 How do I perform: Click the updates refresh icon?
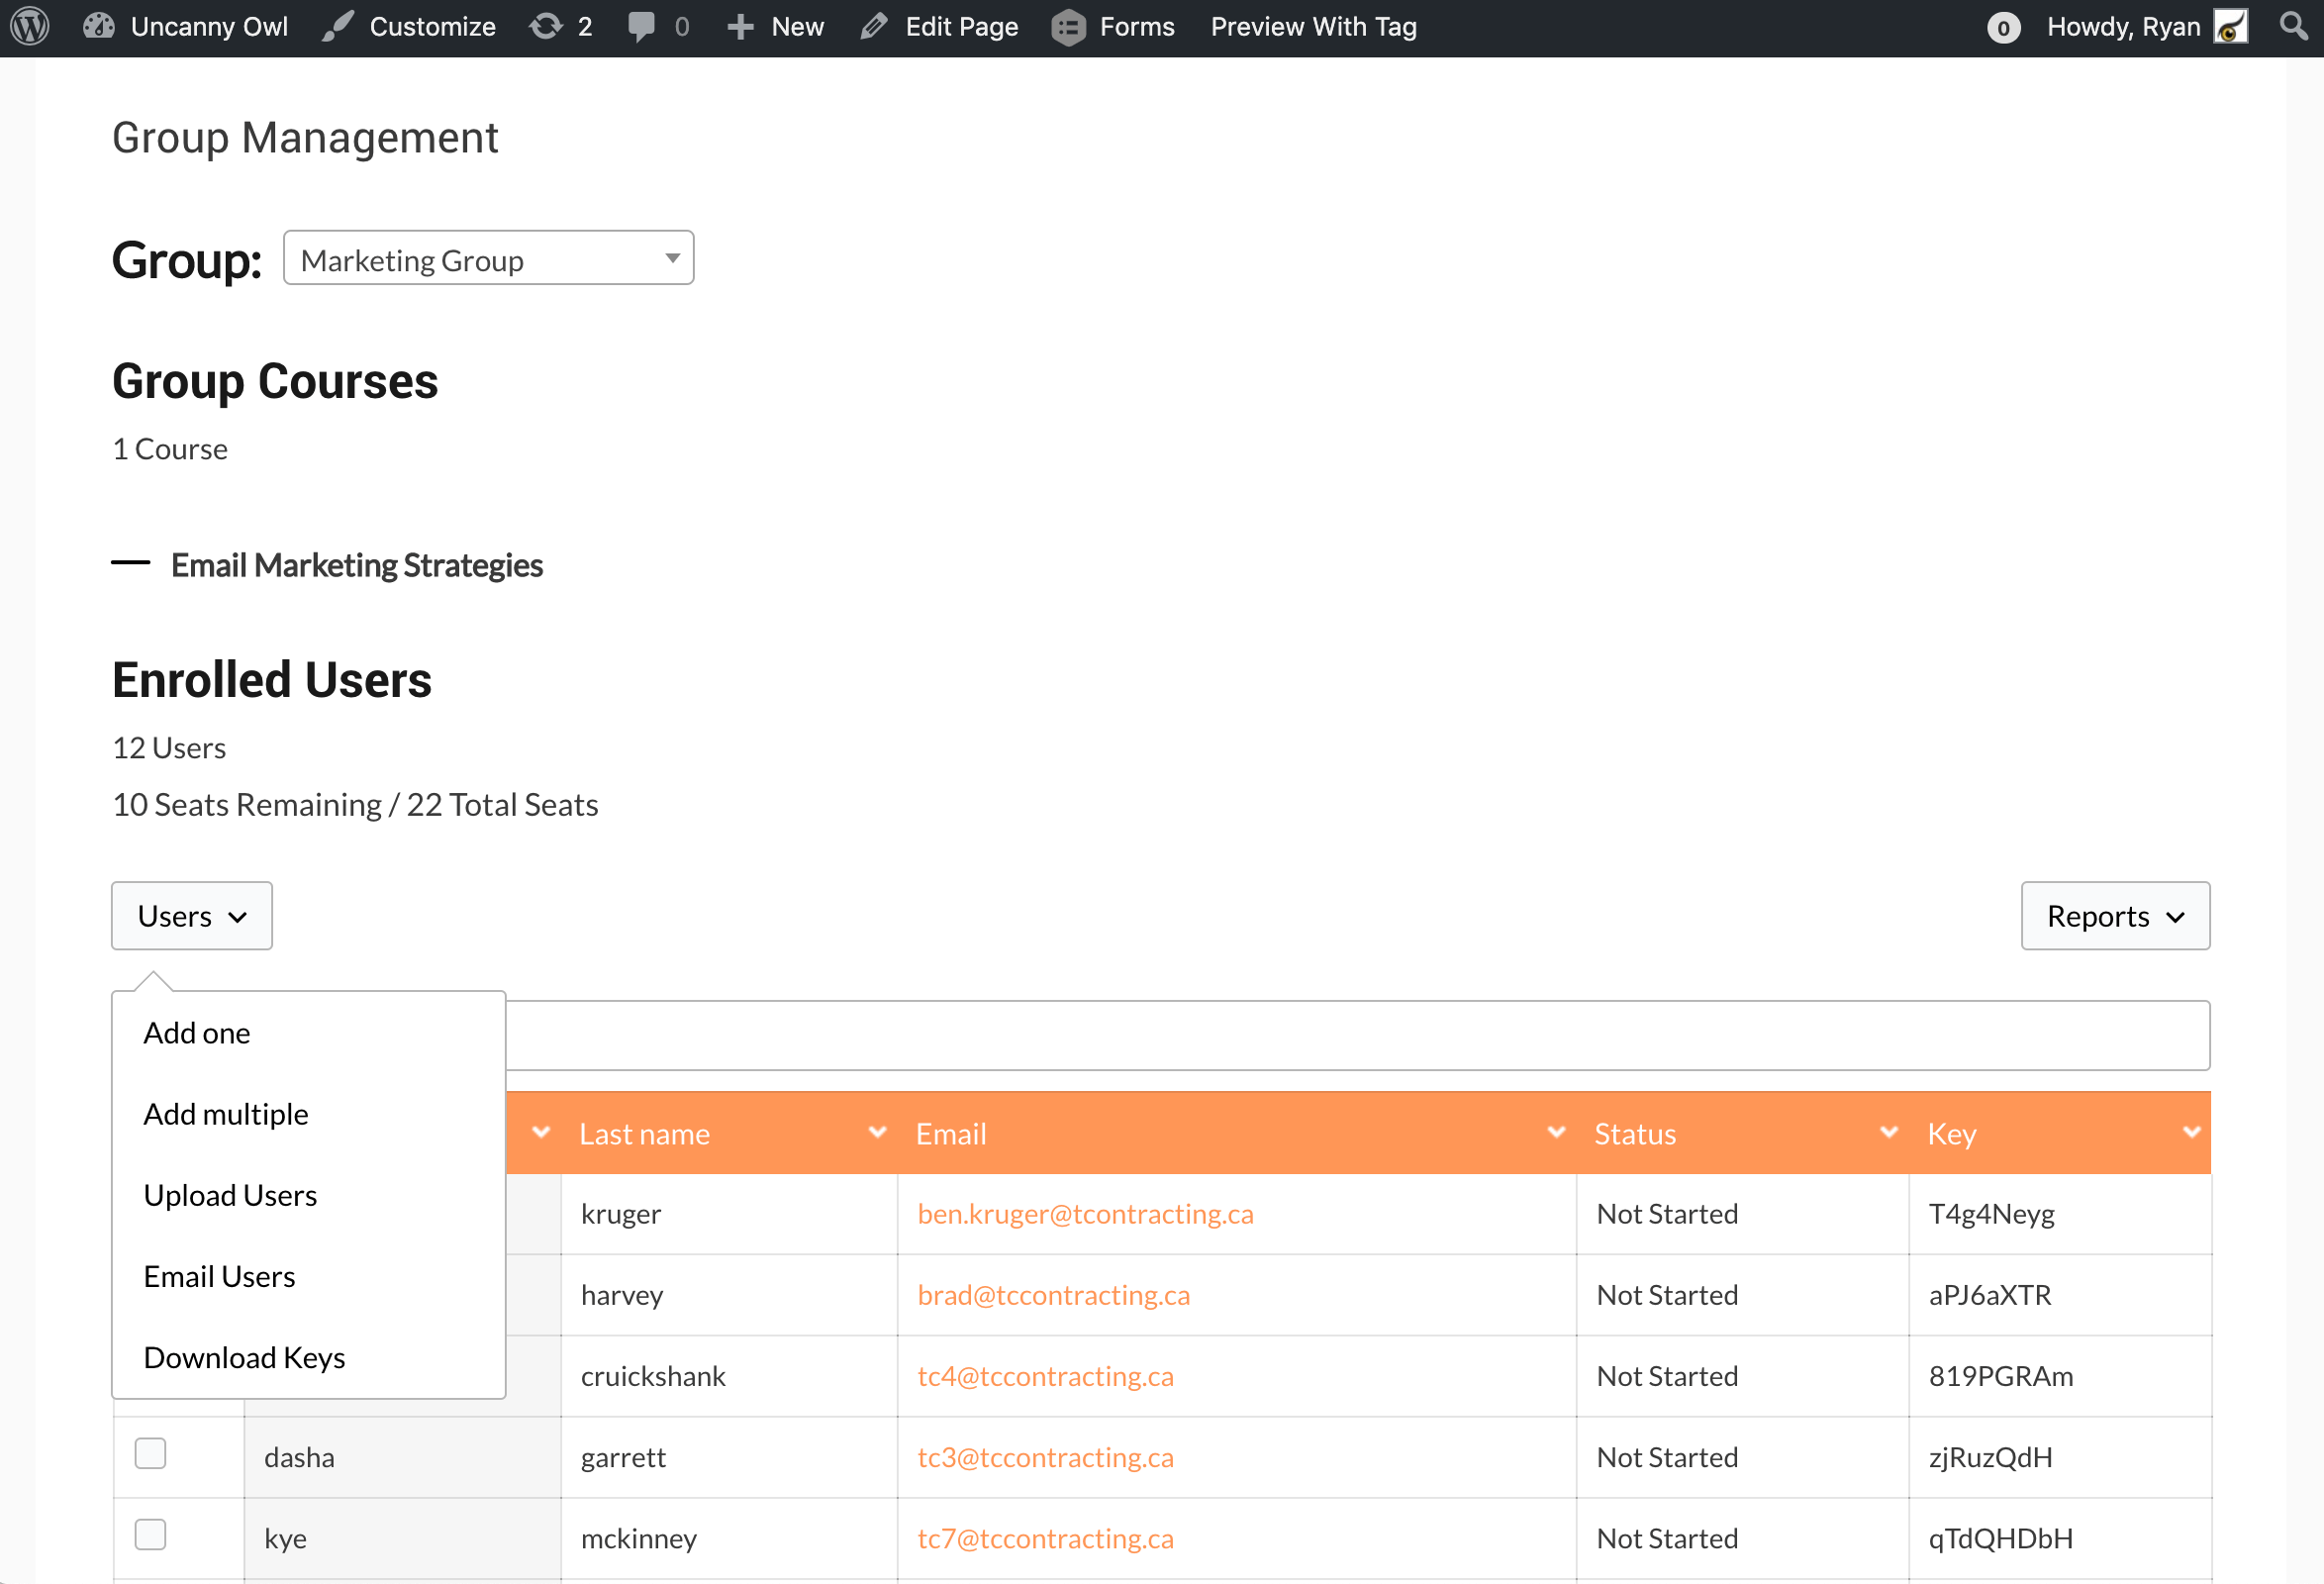click(x=546, y=27)
